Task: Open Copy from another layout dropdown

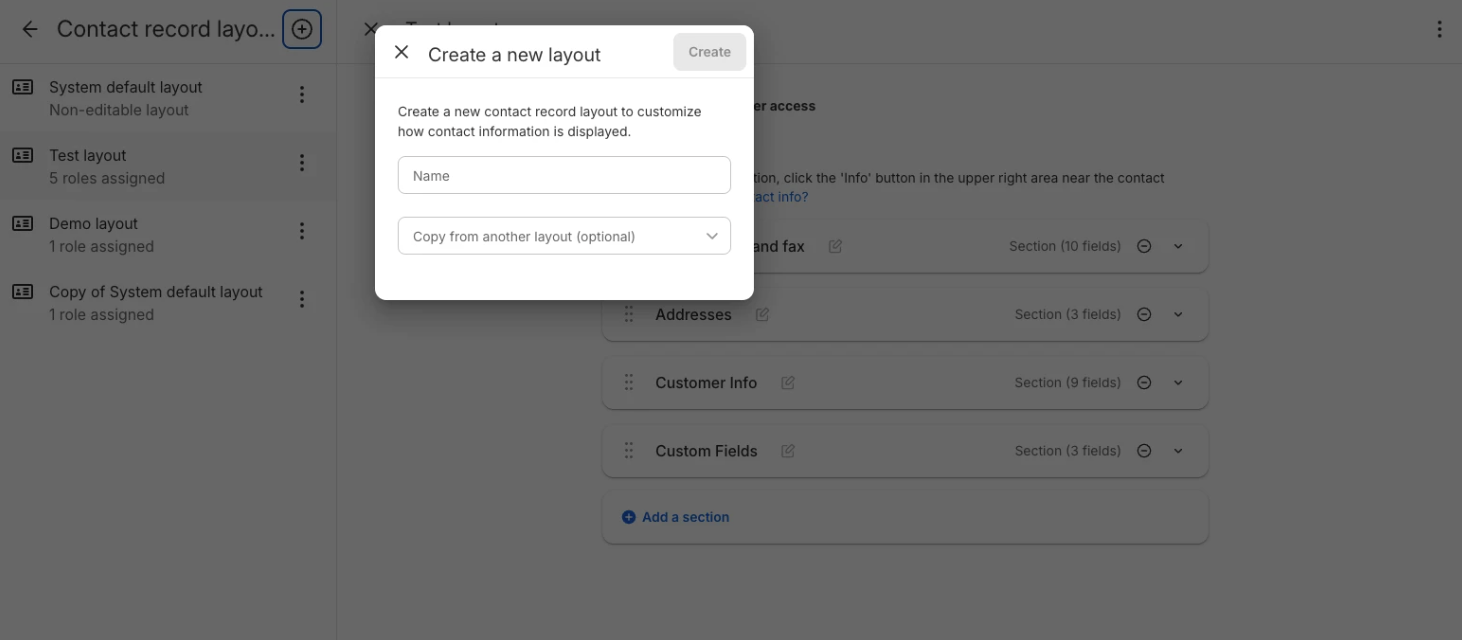Action: pos(564,236)
